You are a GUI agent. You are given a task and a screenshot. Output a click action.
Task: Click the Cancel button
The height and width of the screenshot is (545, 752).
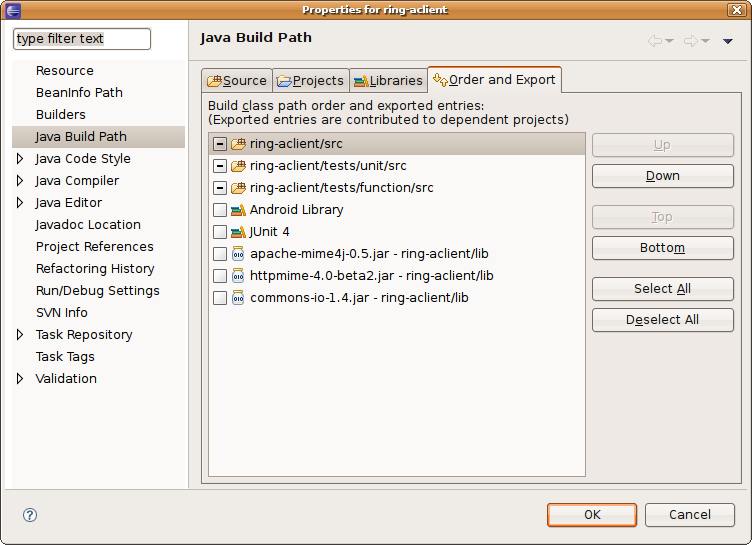(x=690, y=515)
